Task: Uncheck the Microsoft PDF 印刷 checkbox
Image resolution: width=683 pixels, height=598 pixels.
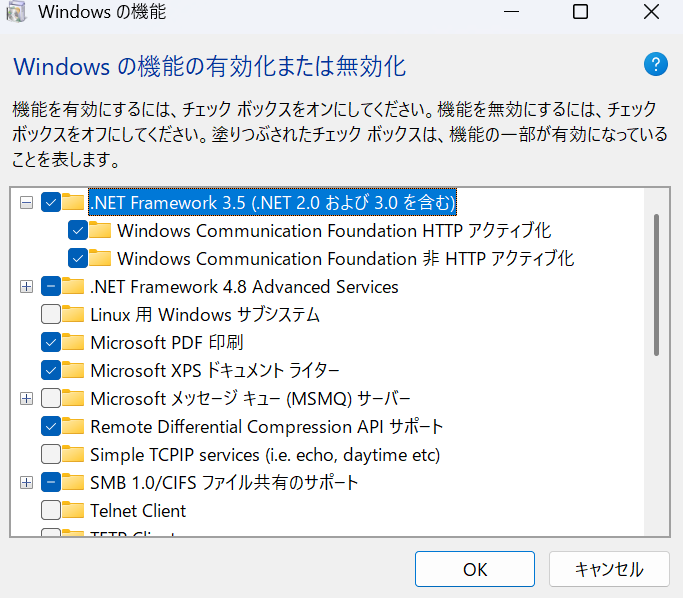Action: pyautogui.click(x=51, y=342)
